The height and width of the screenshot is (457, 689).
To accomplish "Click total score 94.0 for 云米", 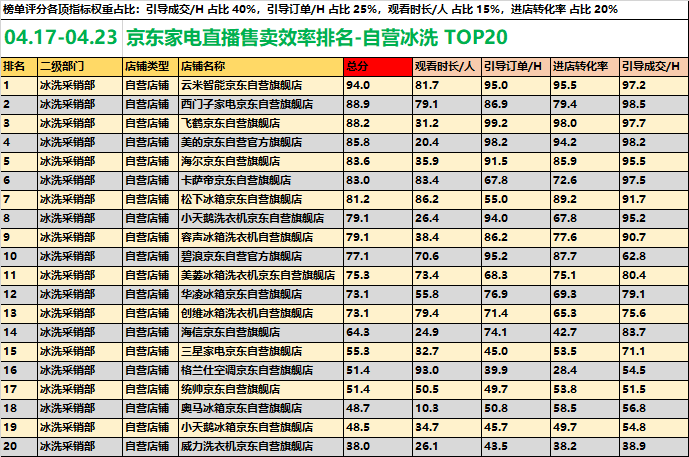I will (x=378, y=85).
